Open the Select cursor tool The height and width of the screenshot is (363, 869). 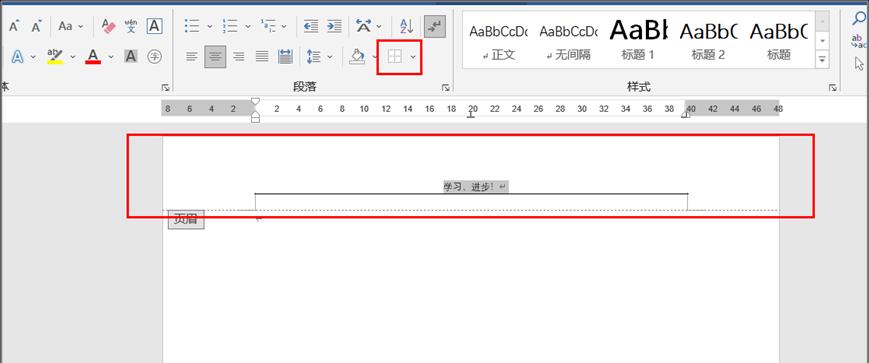[x=860, y=64]
